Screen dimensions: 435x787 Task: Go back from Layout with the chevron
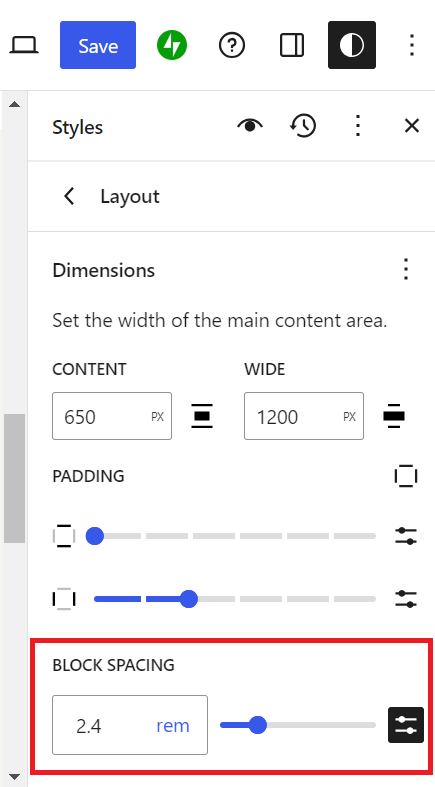[69, 196]
